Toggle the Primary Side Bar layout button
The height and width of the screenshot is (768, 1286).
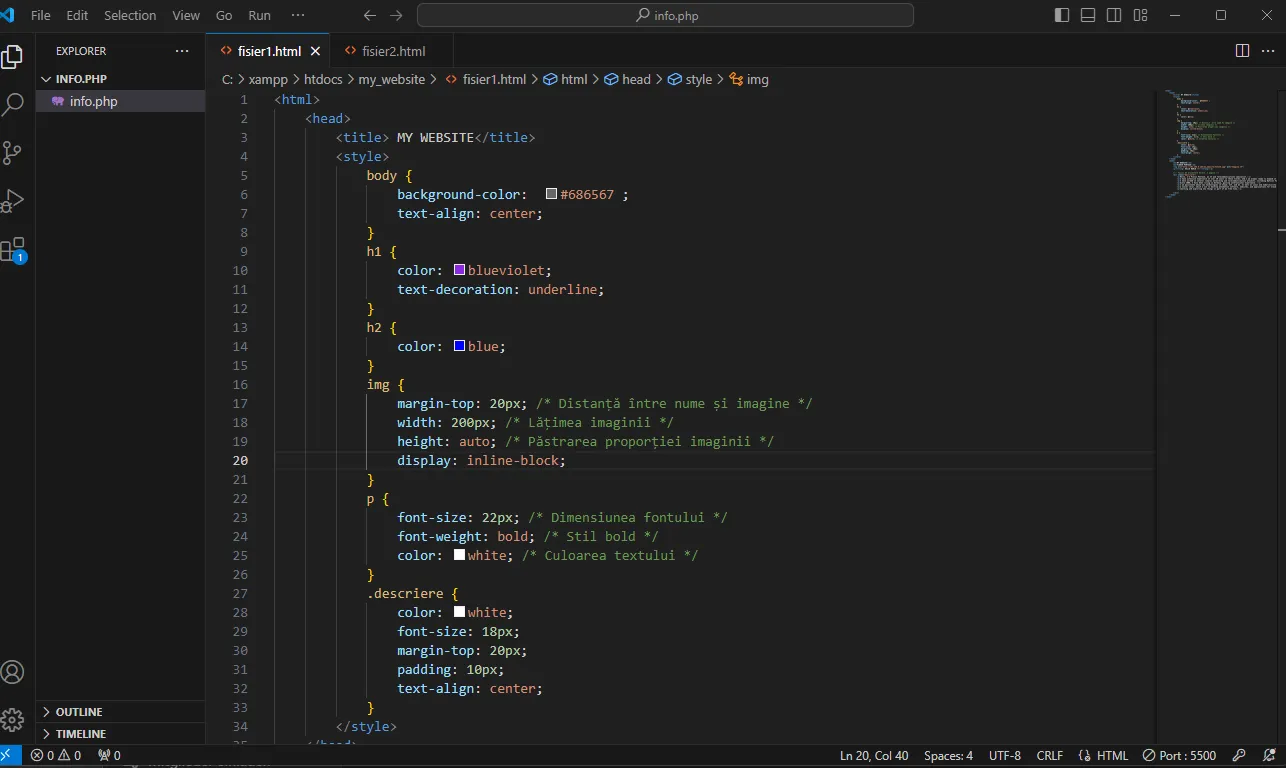pos(1062,15)
